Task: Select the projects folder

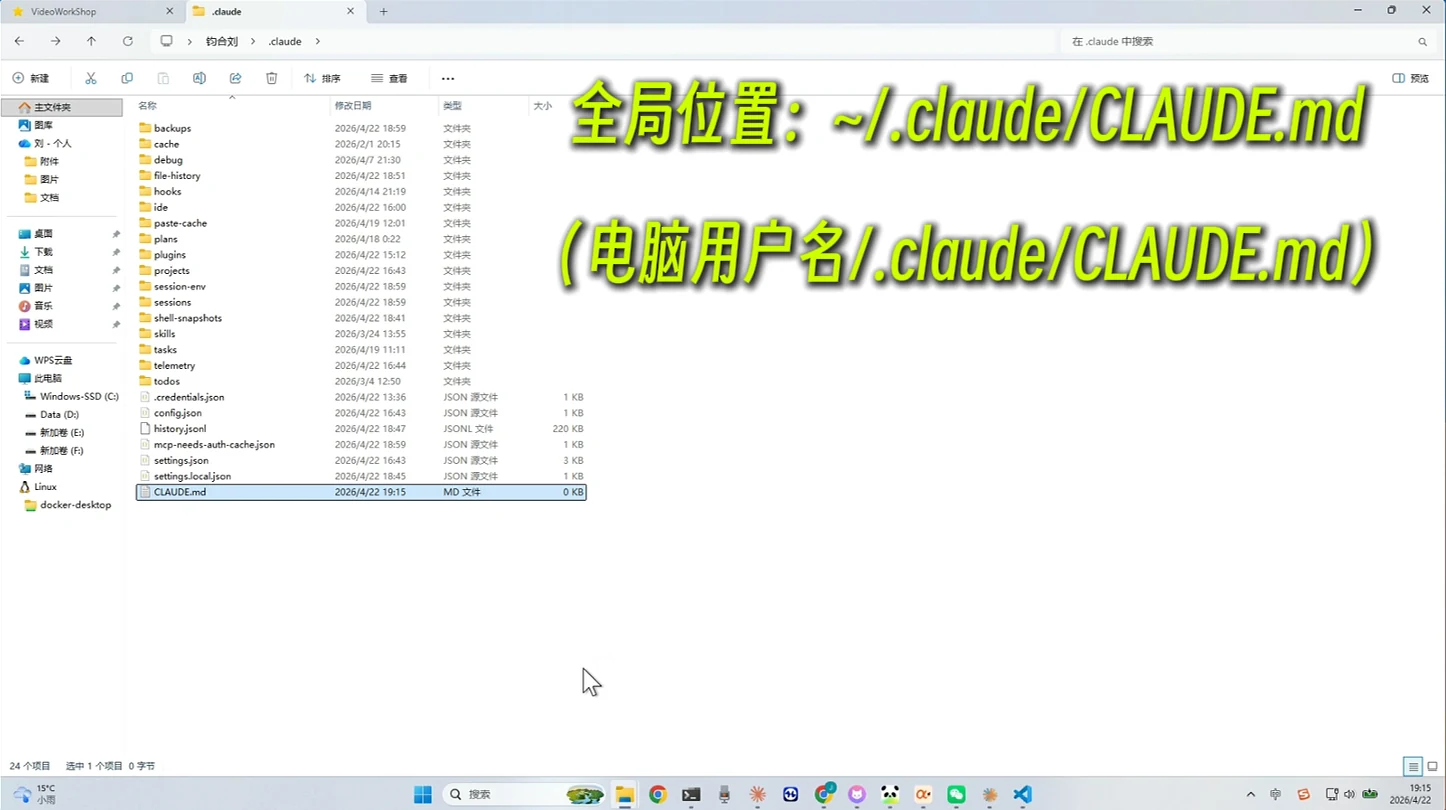Action: [361, 271]
